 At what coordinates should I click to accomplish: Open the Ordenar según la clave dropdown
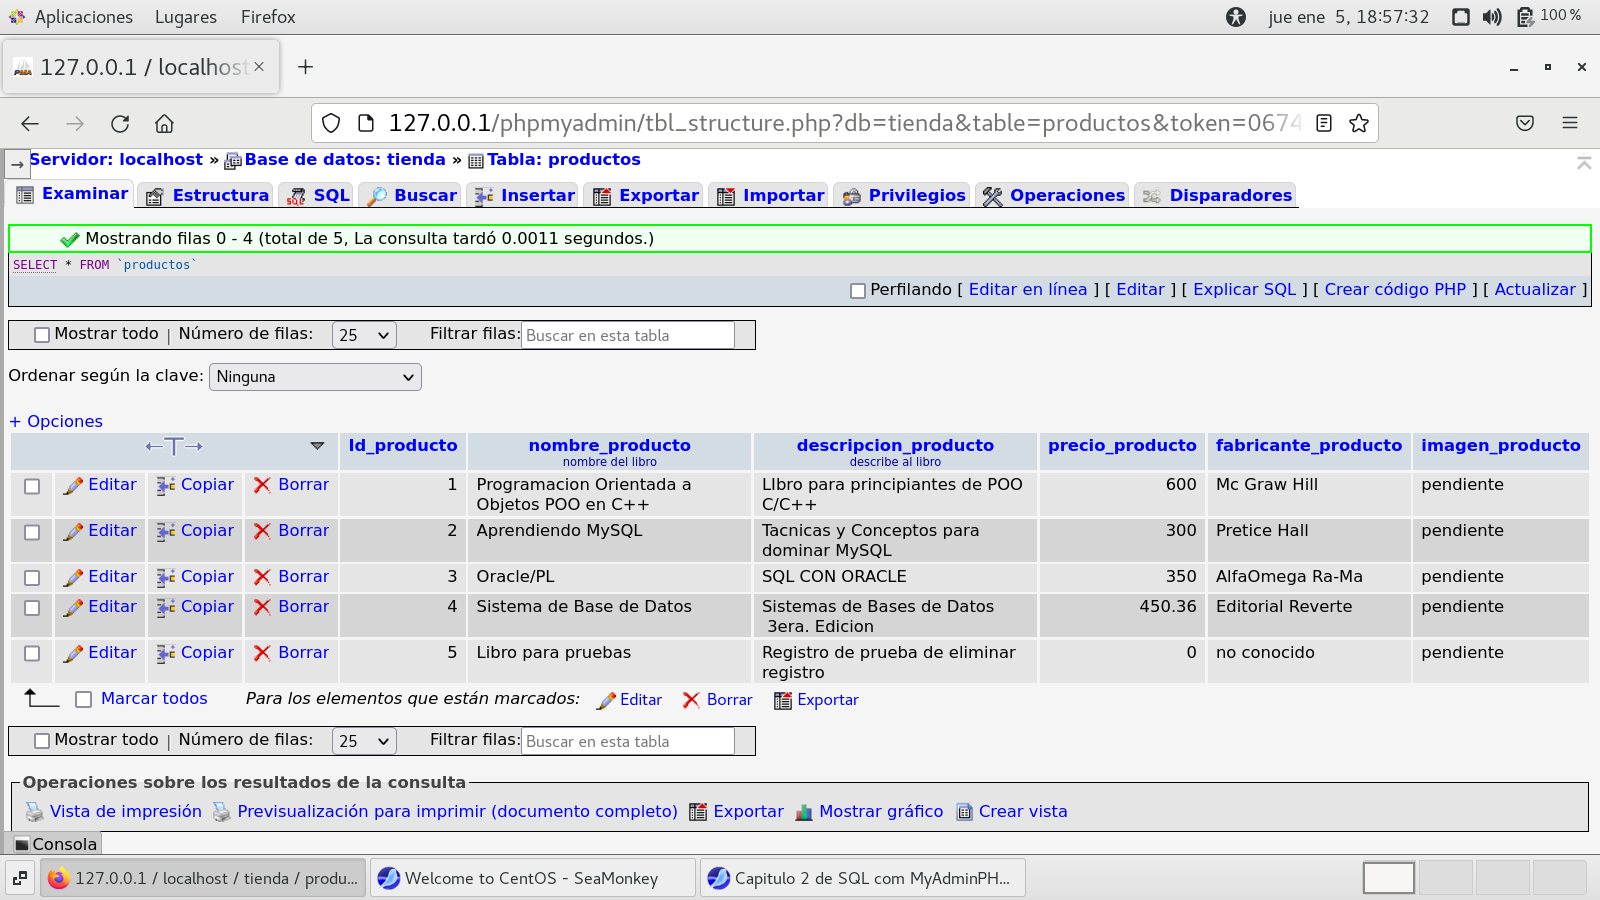tap(315, 377)
